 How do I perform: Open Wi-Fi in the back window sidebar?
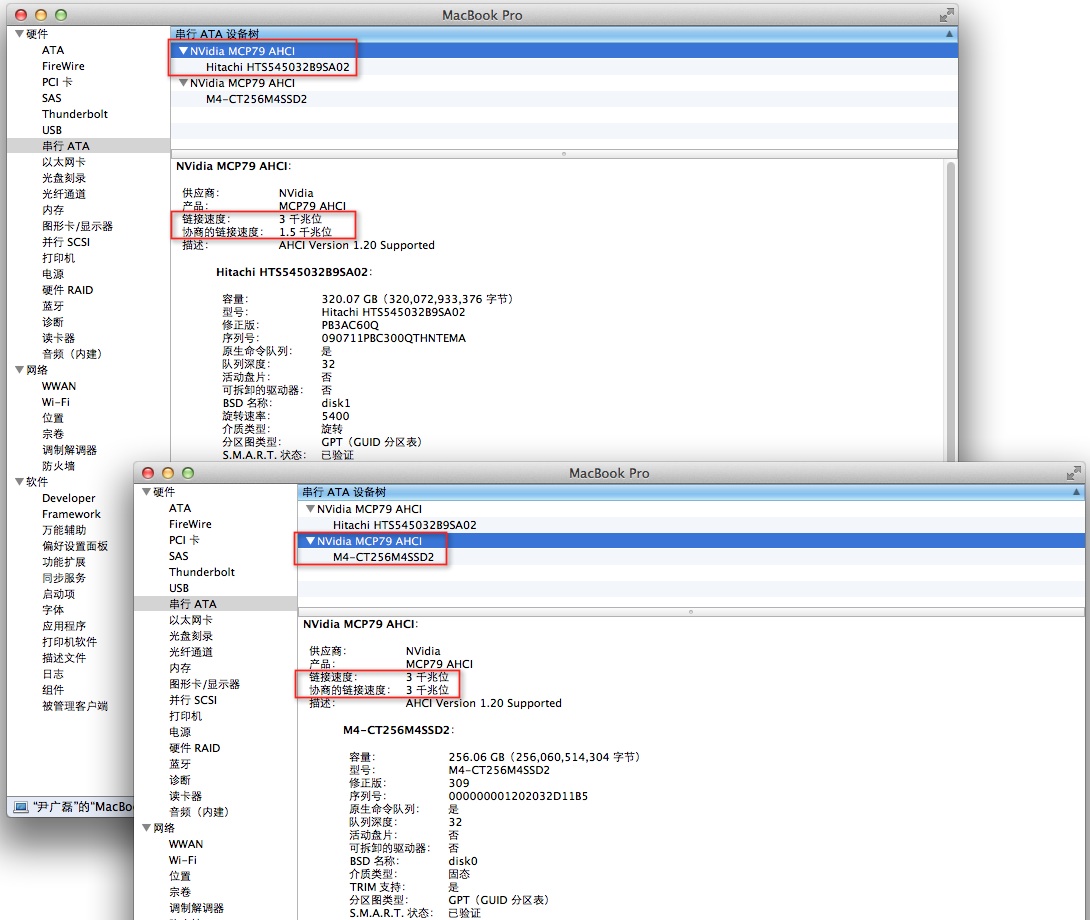click(x=56, y=402)
